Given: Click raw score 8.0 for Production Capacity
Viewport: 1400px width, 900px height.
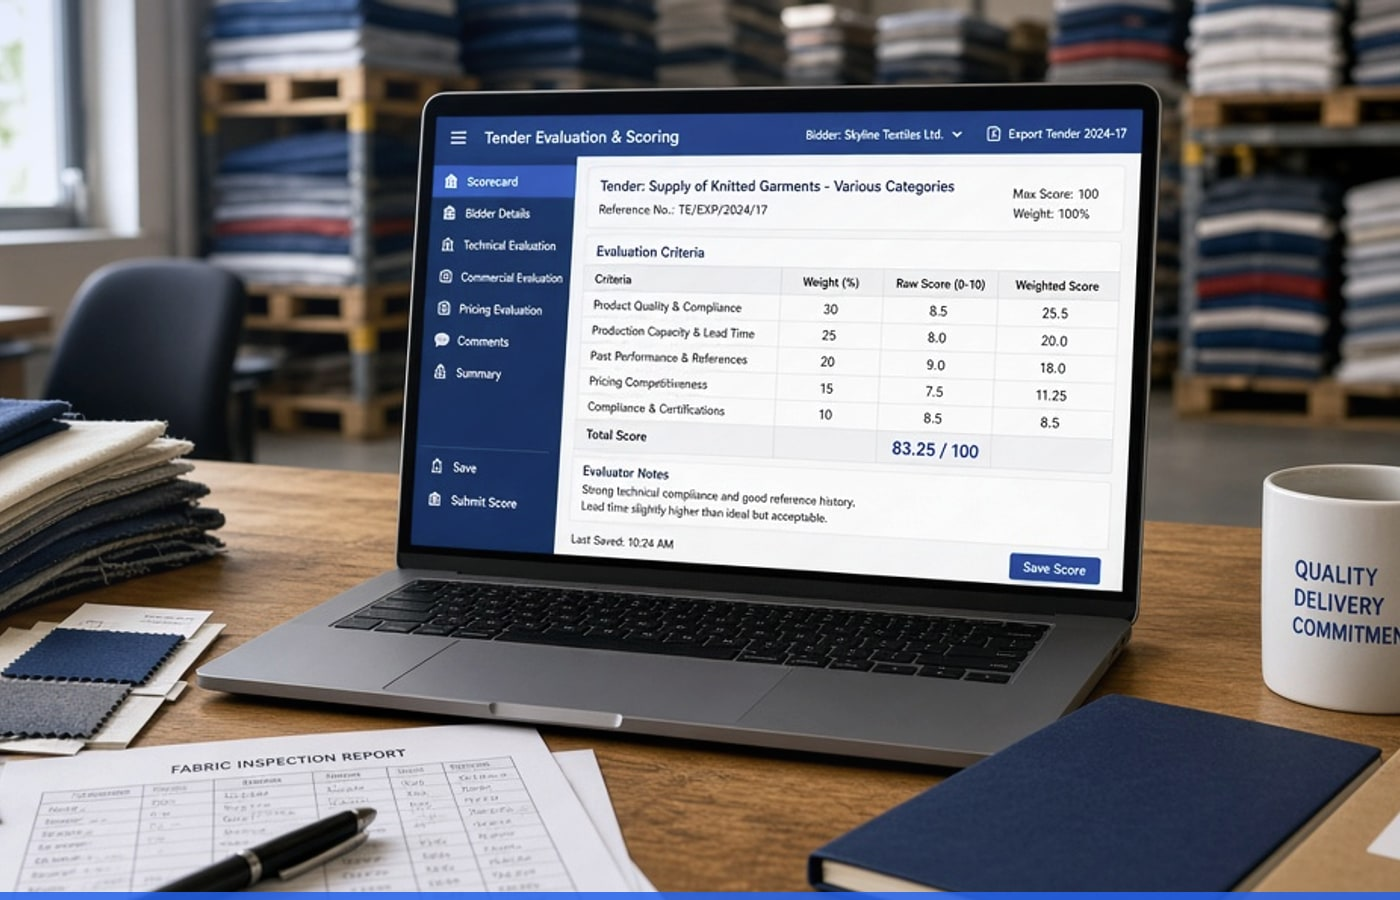Looking at the screenshot, I should pos(936,338).
